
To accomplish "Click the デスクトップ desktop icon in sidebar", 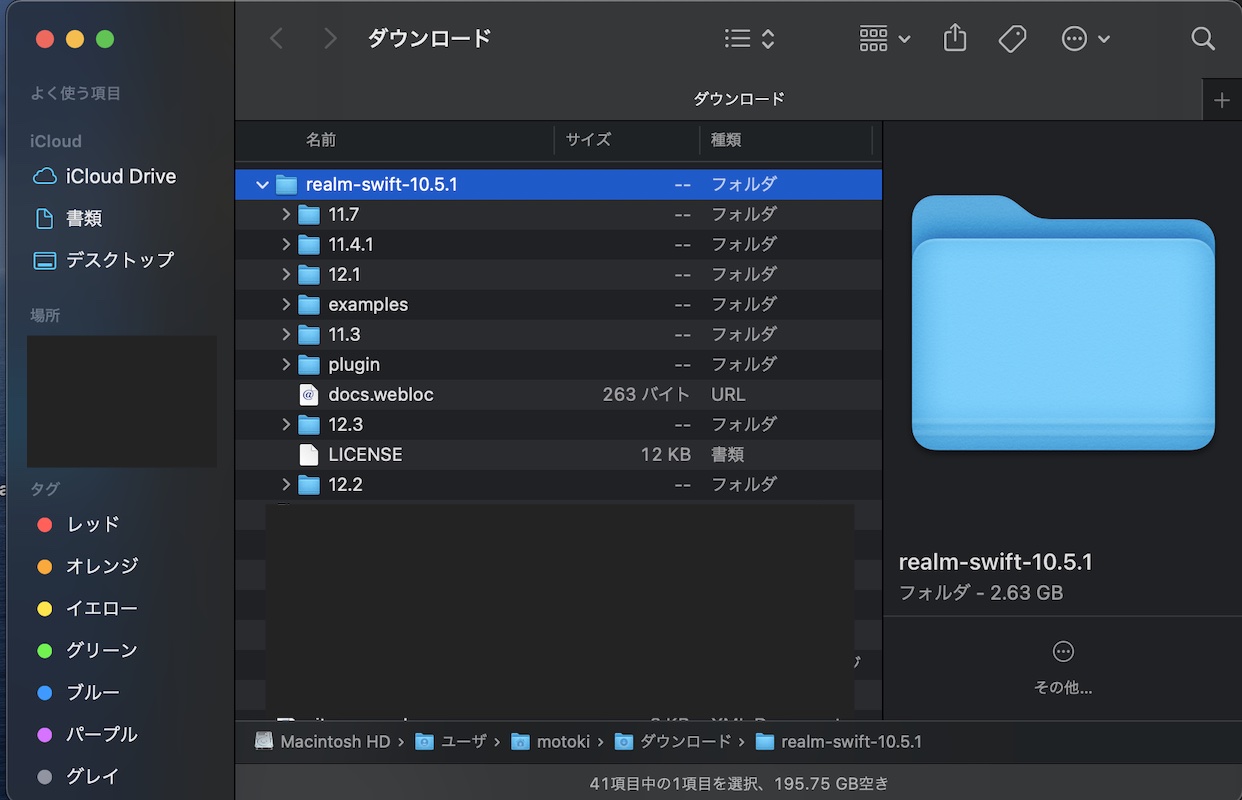I will [44, 260].
